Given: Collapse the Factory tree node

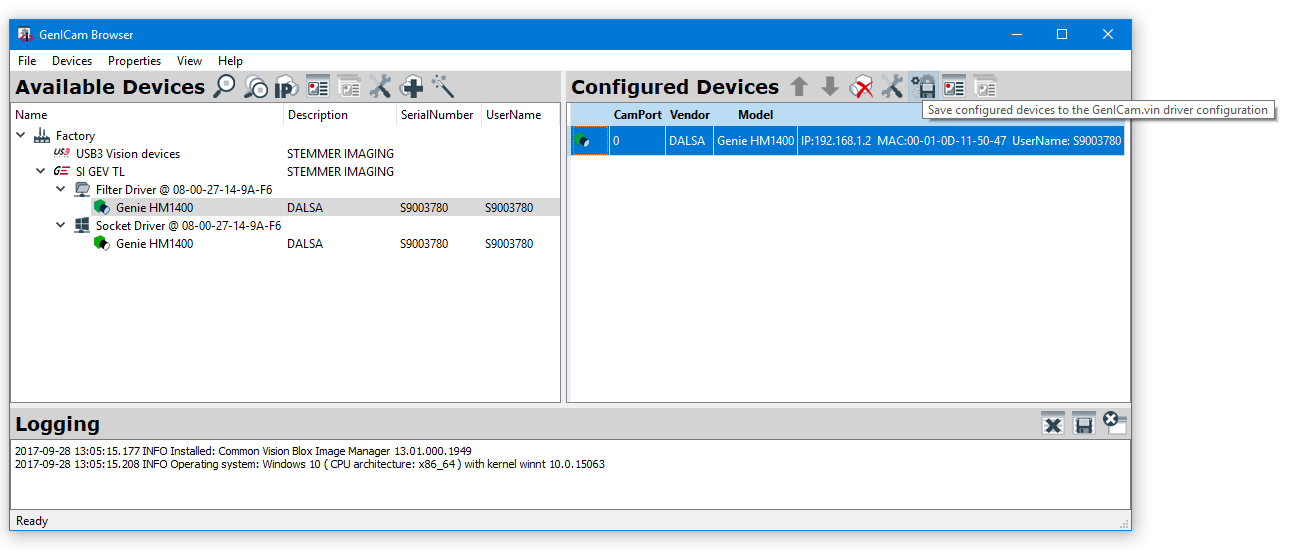Looking at the screenshot, I should (22, 136).
